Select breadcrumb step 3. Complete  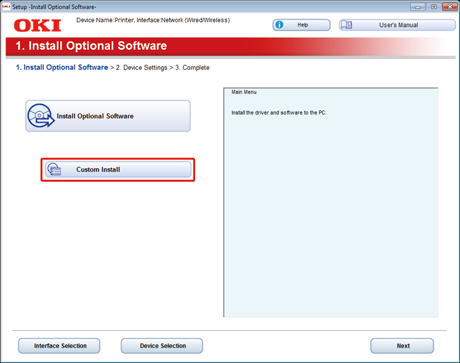[192, 68]
